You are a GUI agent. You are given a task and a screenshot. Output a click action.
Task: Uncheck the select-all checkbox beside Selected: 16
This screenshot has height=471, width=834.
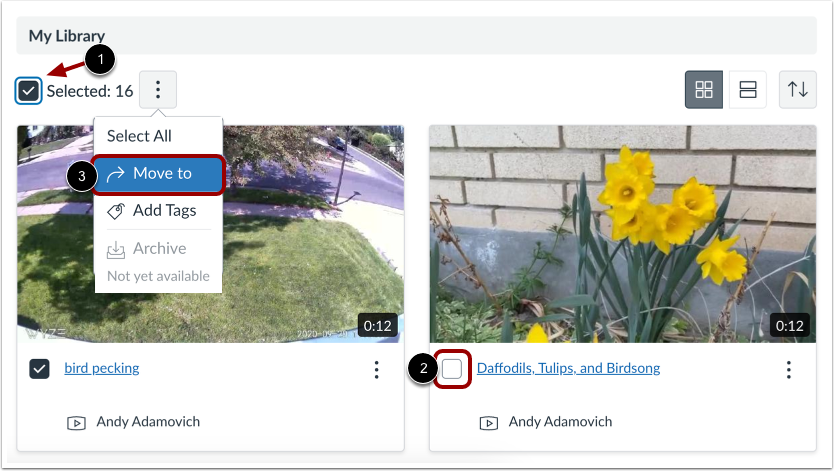(28, 91)
